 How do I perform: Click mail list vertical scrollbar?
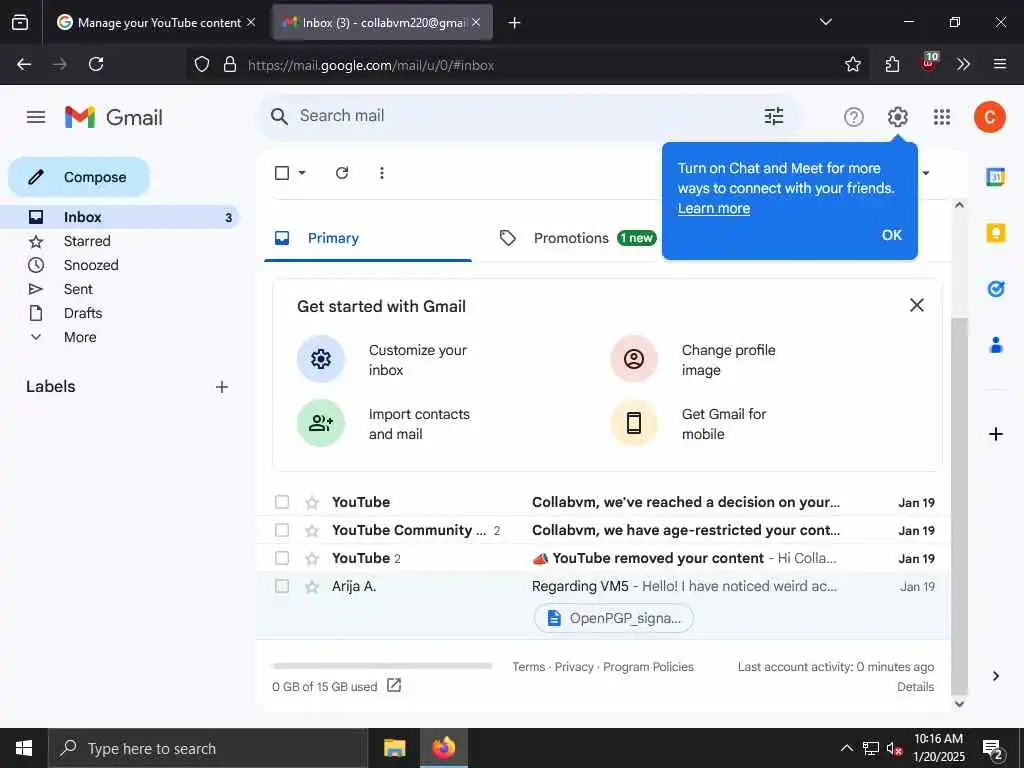tap(959, 506)
